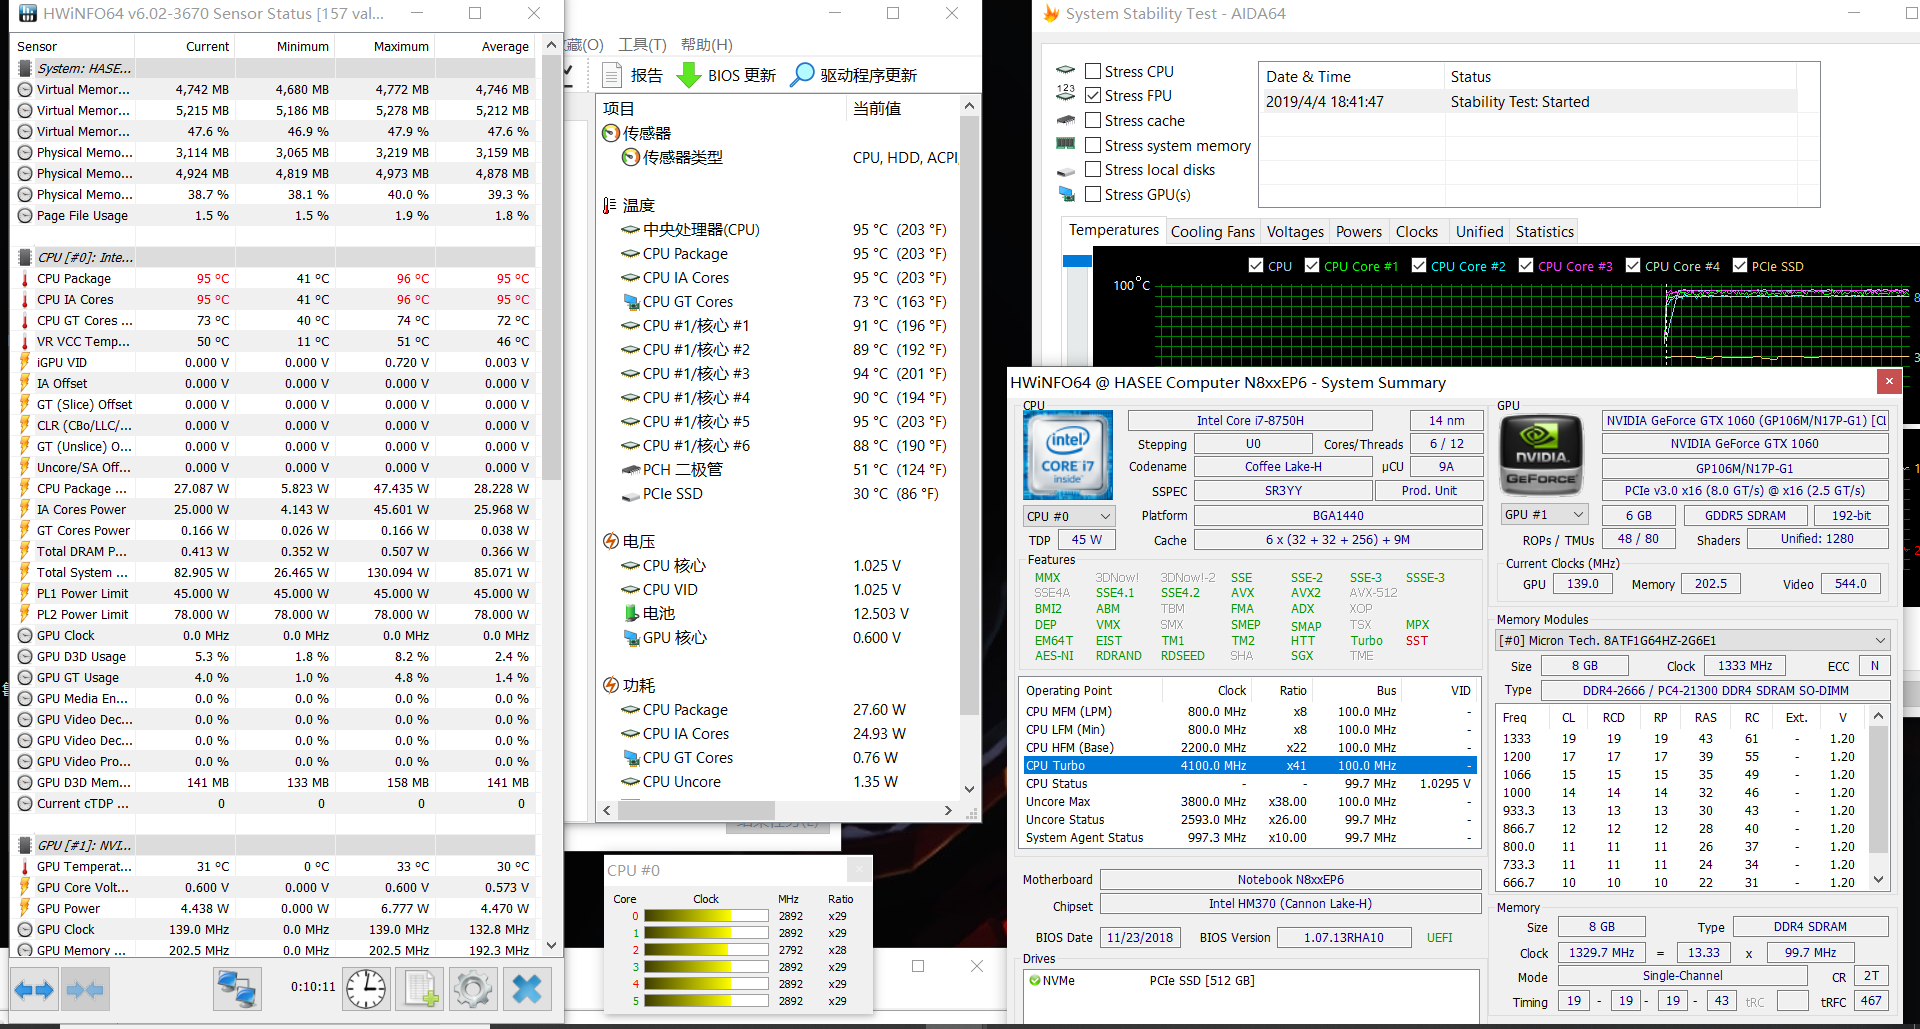Toggle the PCIe SSD graph checkbox
Image resolution: width=1920 pixels, height=1029 pixels.
[x=1740, y=266]
